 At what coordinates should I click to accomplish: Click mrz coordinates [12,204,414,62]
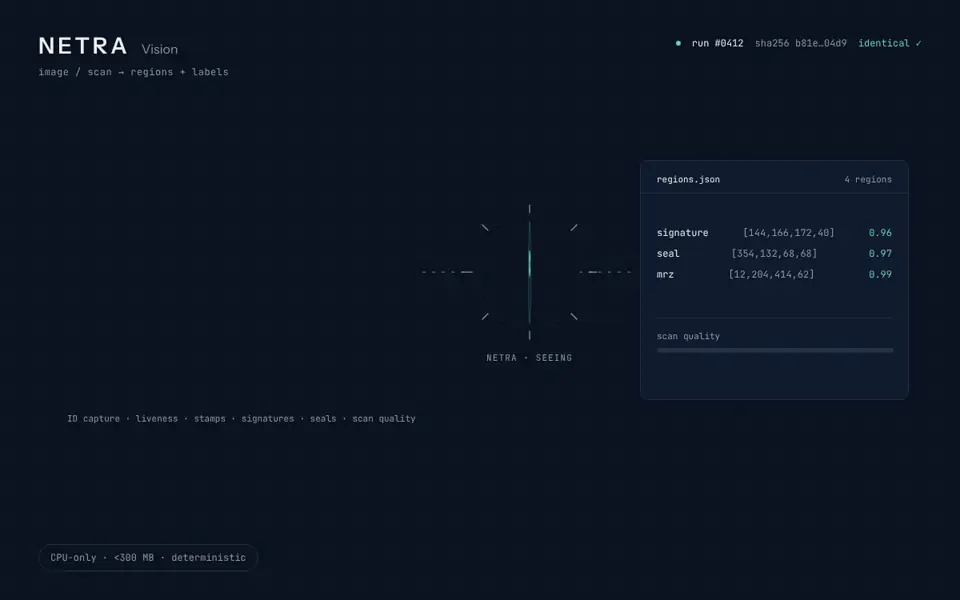pos(771,274)
